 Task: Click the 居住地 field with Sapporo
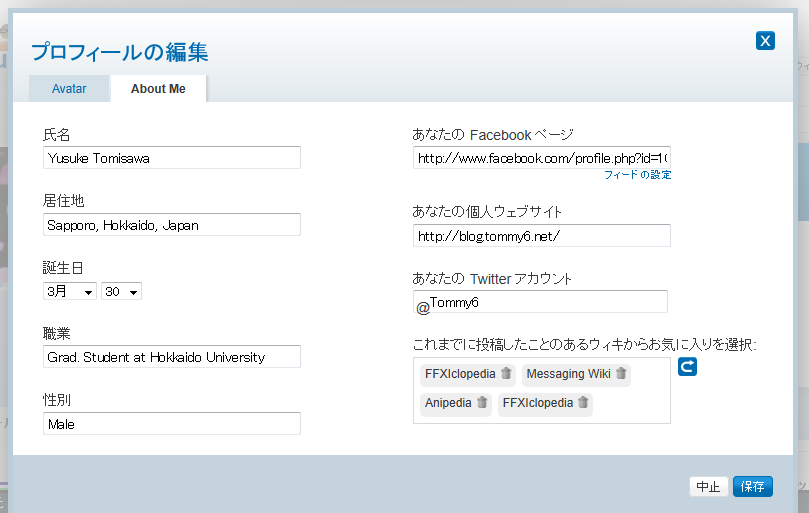tap(172, 225)
